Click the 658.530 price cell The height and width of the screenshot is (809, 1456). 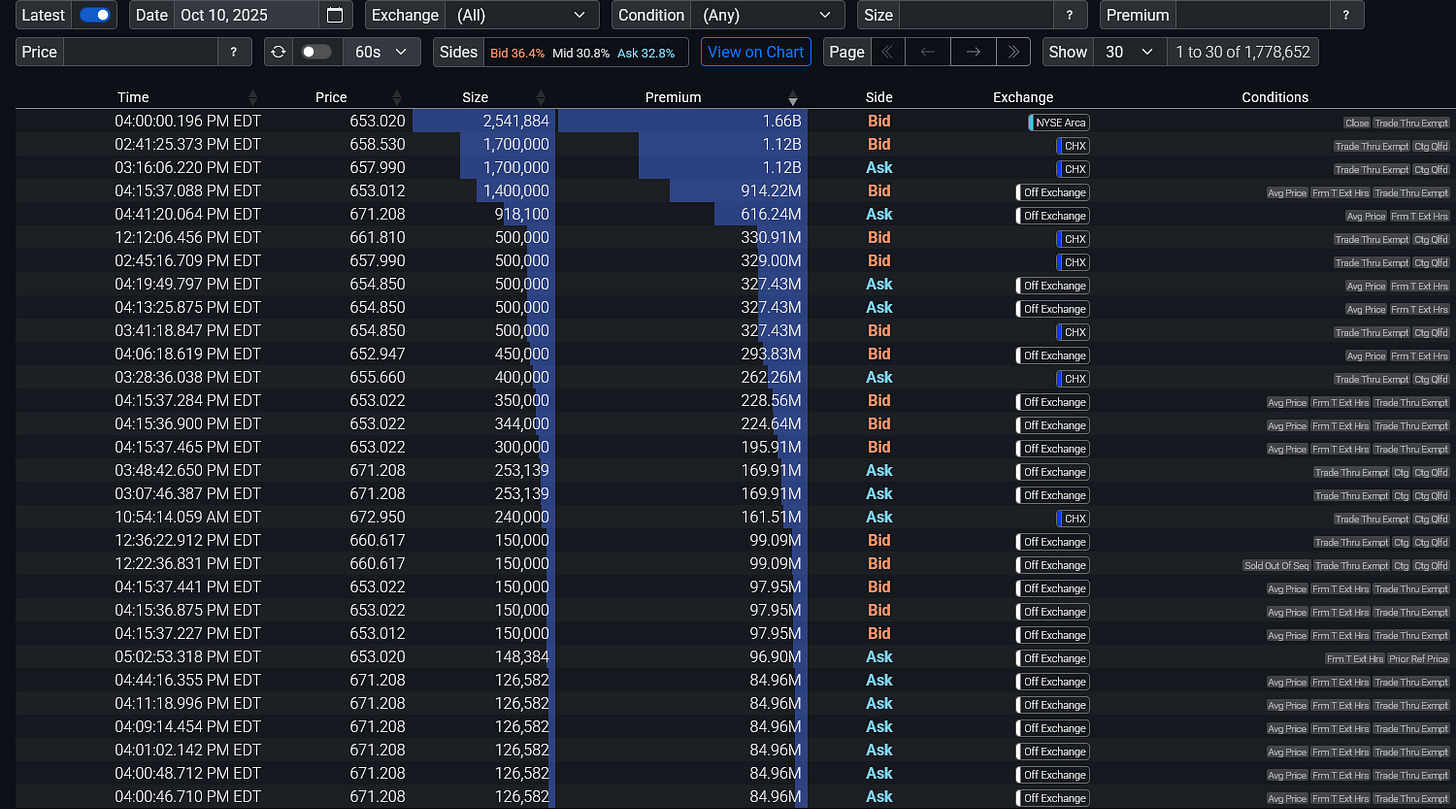(377, 144)
